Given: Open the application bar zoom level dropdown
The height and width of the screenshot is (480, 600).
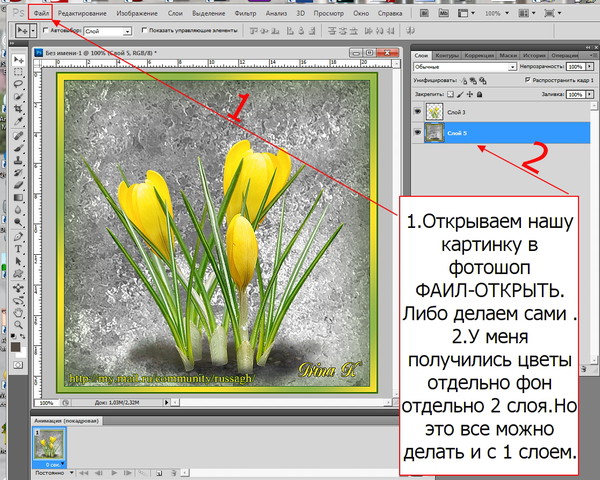Looking at the screenshot, I should pyautogui.click(x=507, y=13).
